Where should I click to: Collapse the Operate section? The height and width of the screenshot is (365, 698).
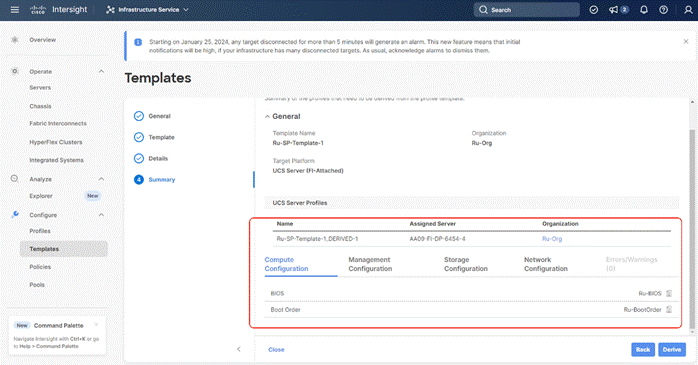click(x=101, y=71)
